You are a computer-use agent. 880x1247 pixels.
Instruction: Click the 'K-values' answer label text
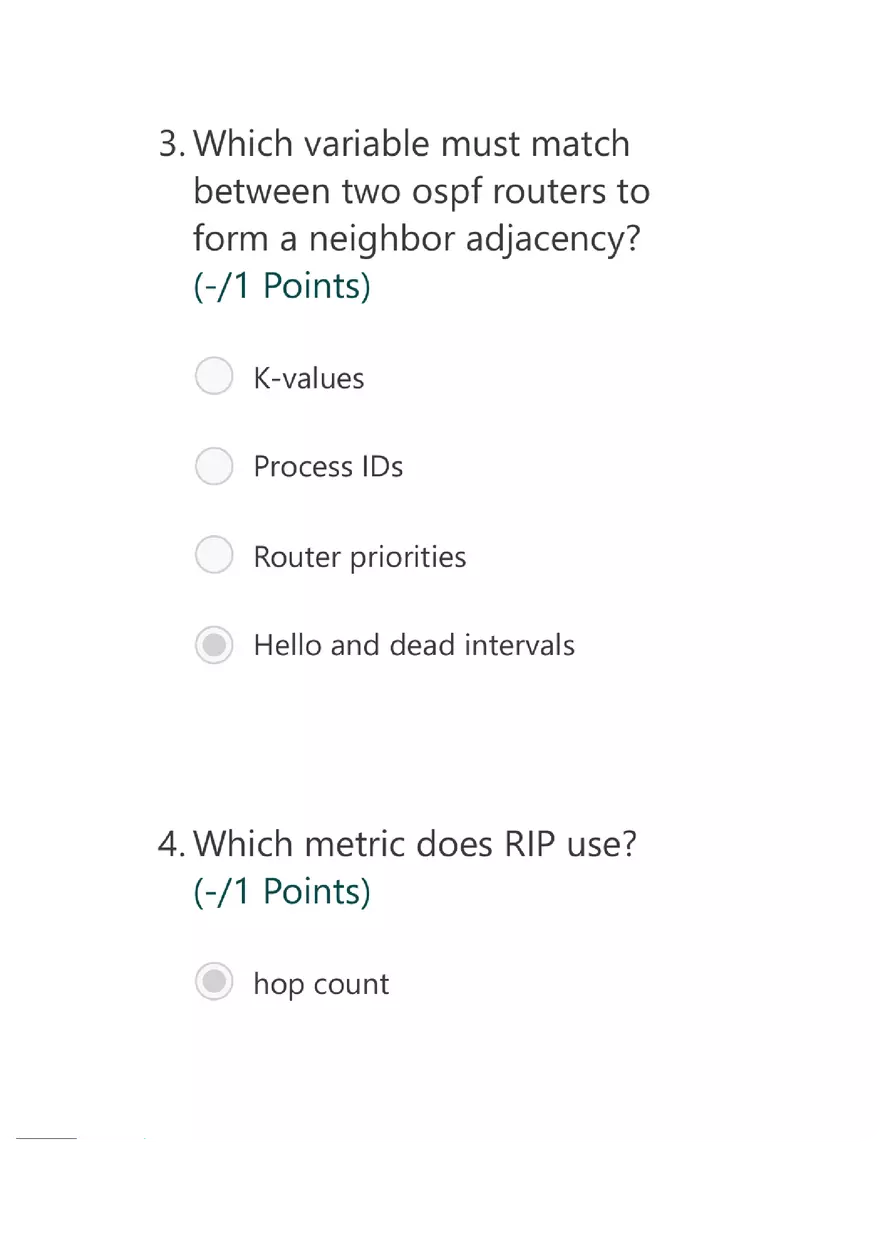point(309,378)
